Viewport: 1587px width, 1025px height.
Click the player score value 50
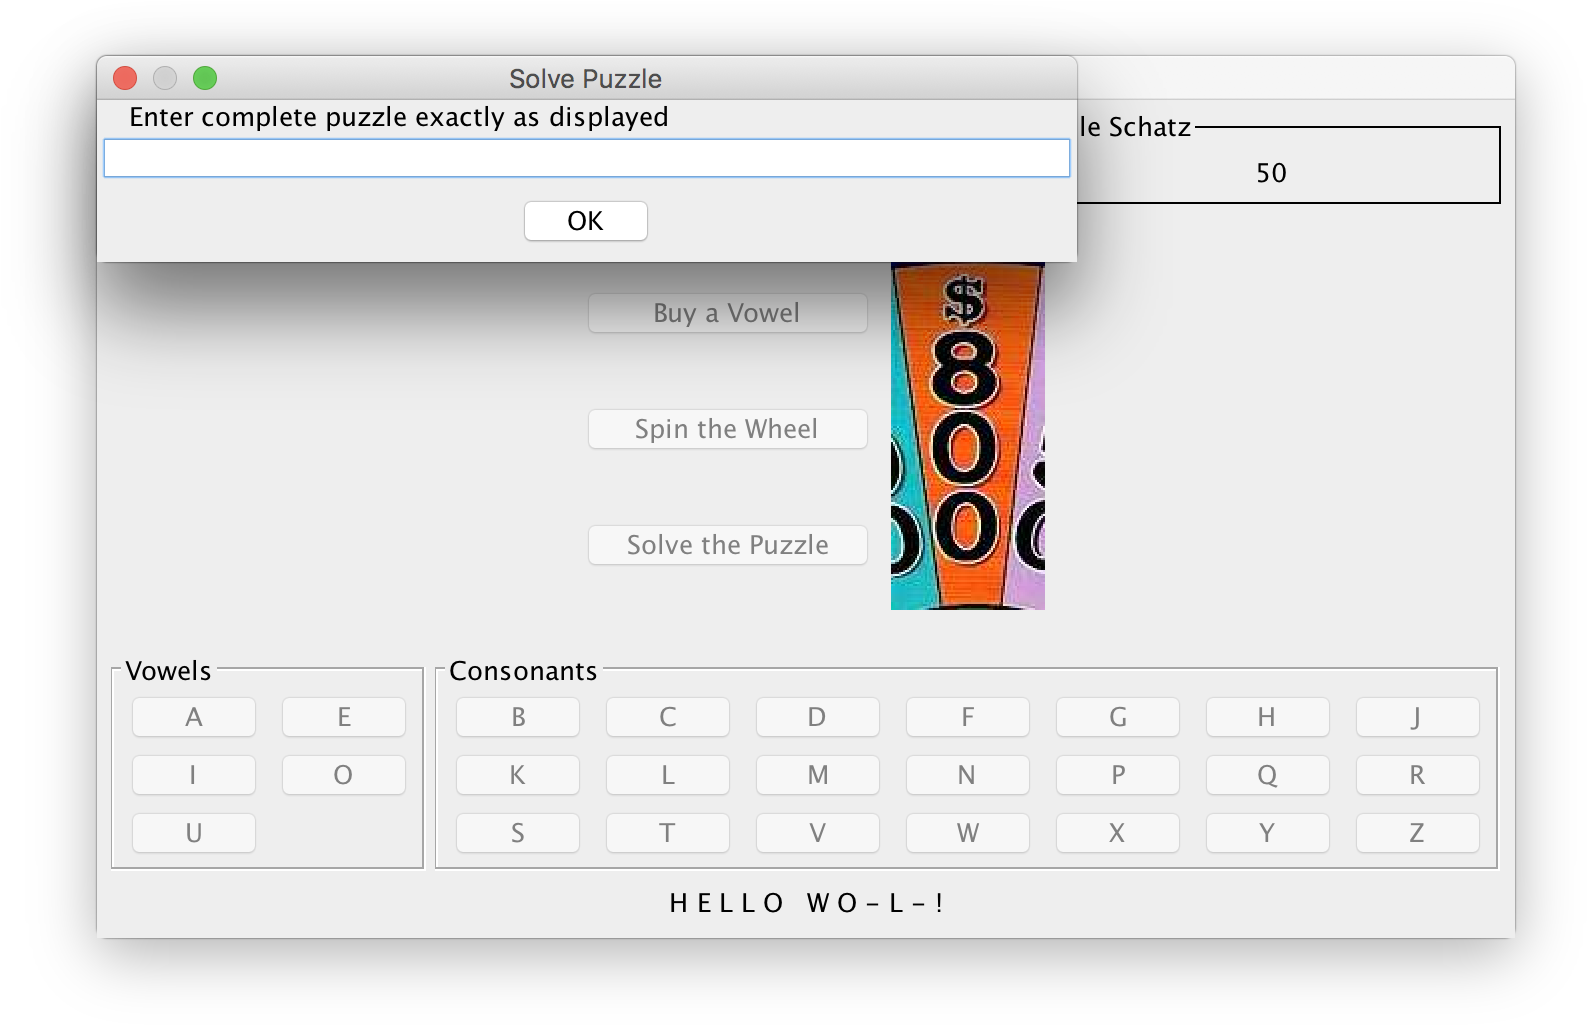[x=1271, y=174]
